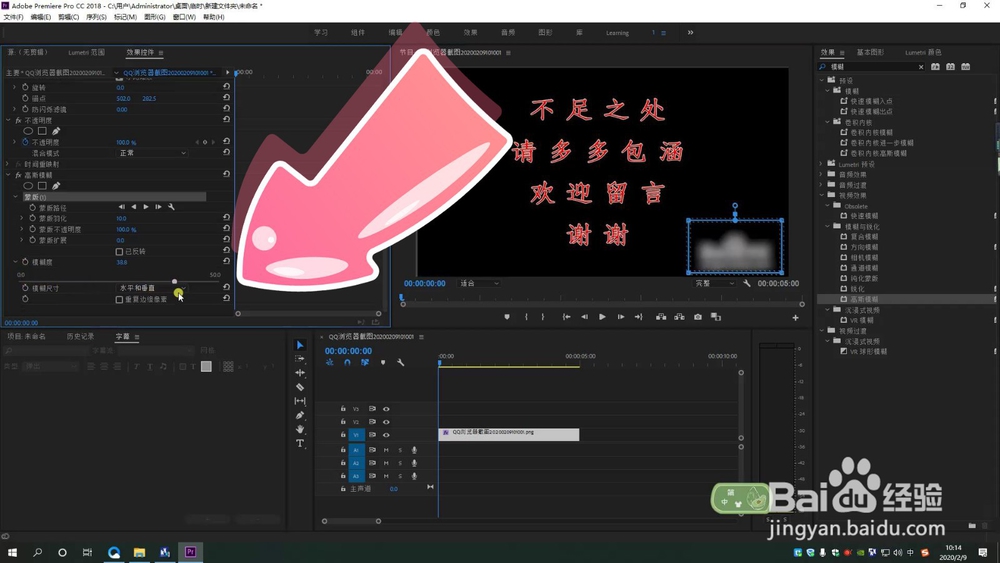
Task: Click the Play button in Program Monitor
Action: (602, 317)
